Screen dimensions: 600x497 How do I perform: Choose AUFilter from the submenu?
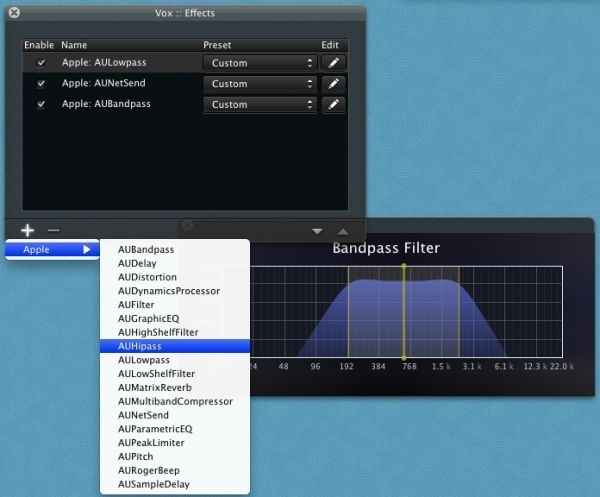point(175,305)
